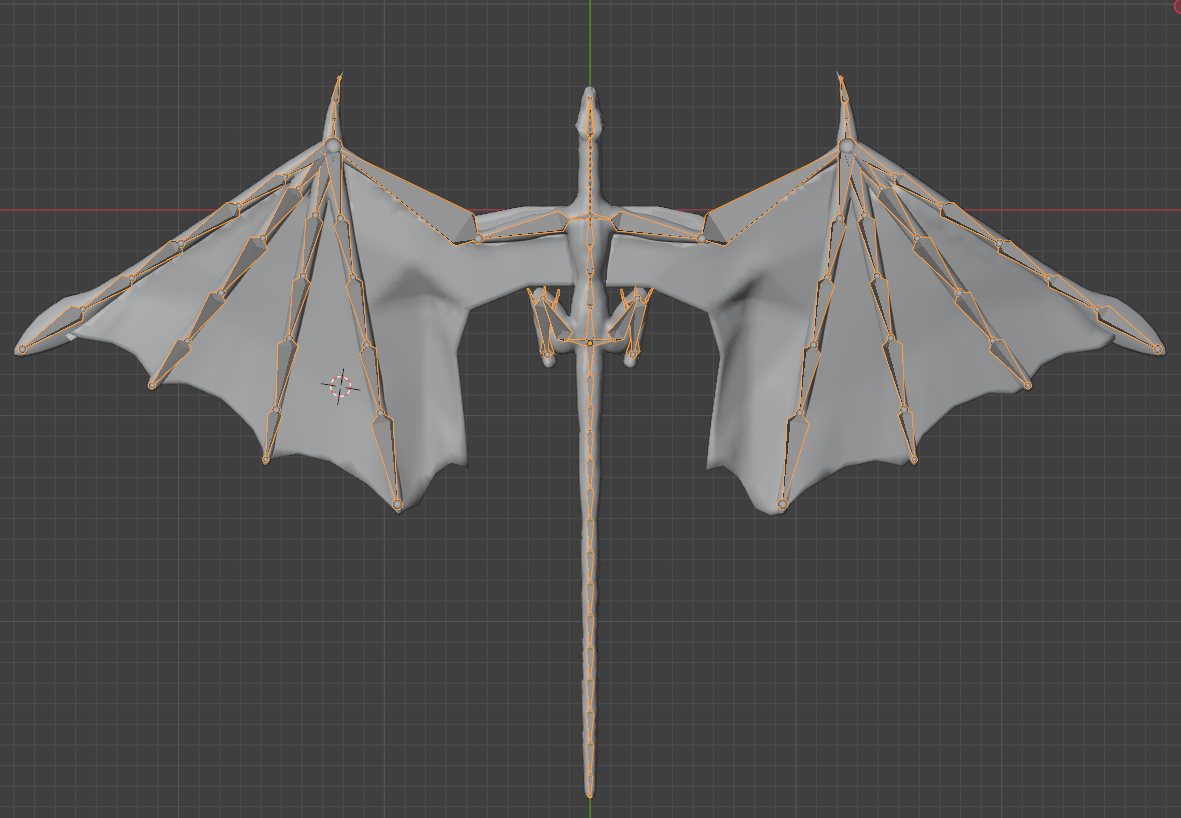Viewport: 1181px width, 818px height.
Task: Click the right wing elbow joint near the body
Action: point(701,239)
